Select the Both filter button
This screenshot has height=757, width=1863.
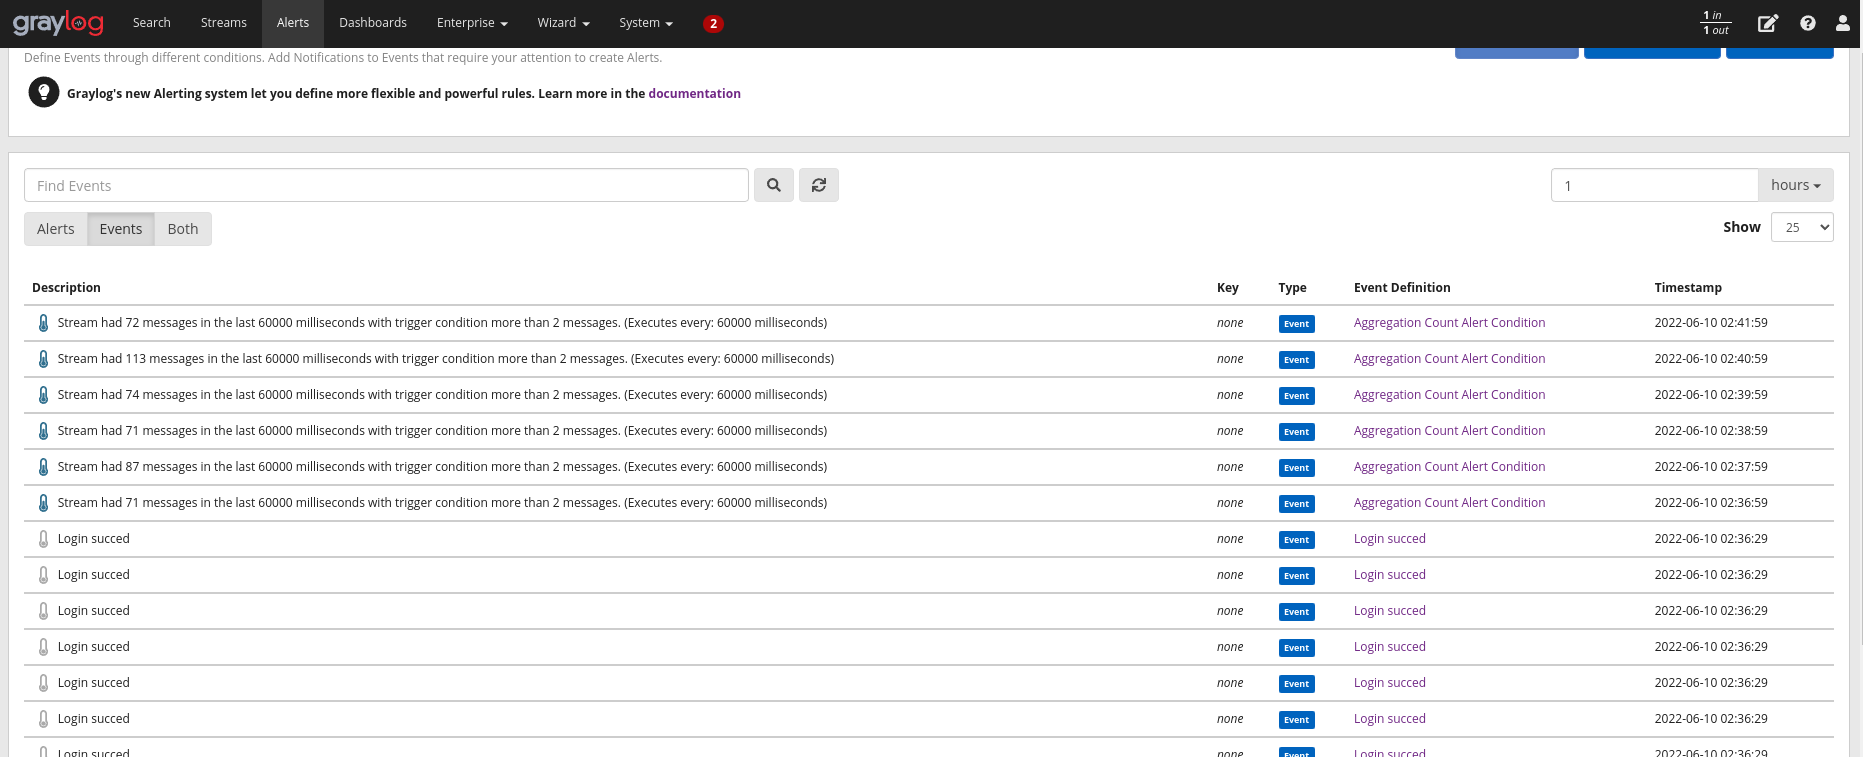pos(183,229)
